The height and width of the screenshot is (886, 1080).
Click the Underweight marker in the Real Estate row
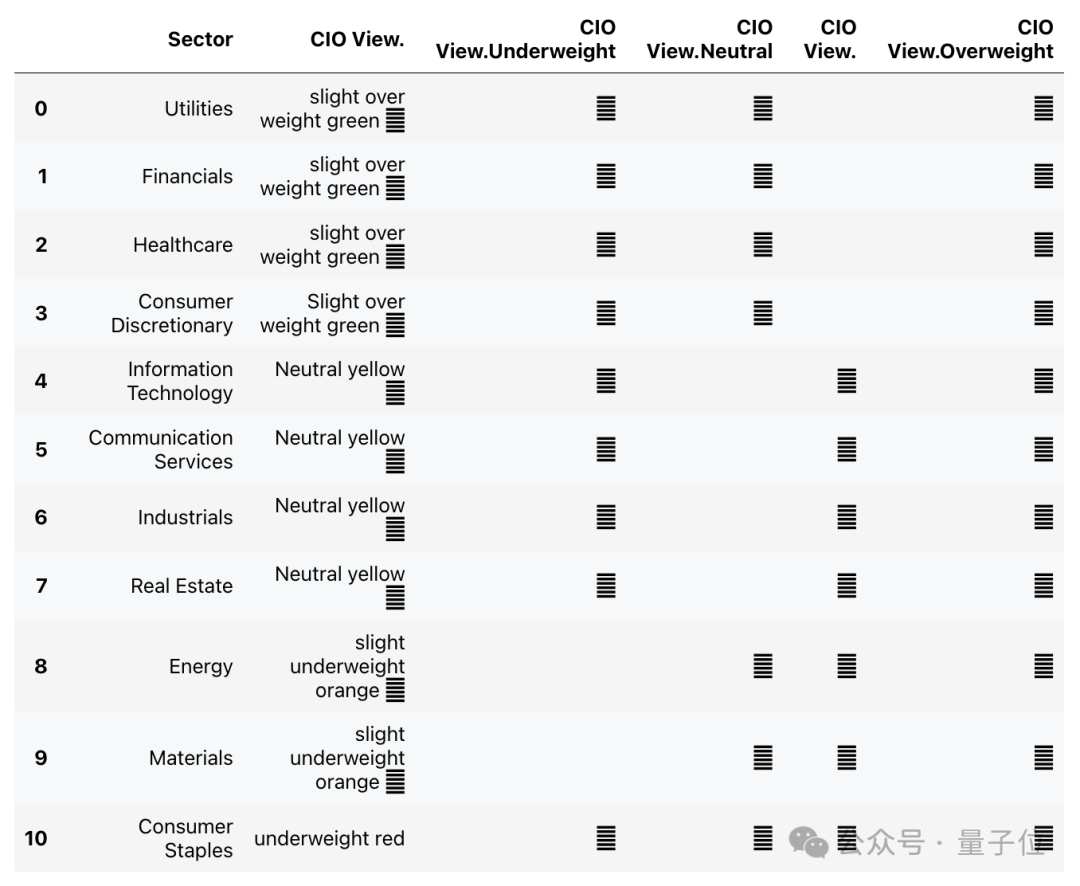click(606, 585)
